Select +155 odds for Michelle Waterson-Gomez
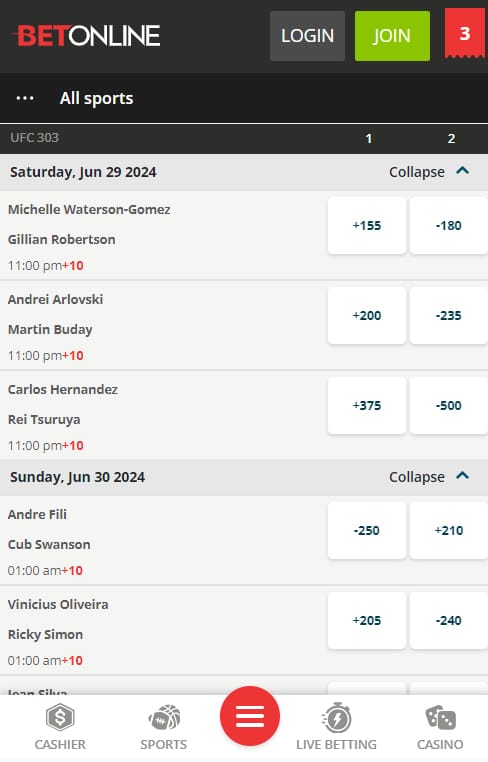 tap(367, 225)
